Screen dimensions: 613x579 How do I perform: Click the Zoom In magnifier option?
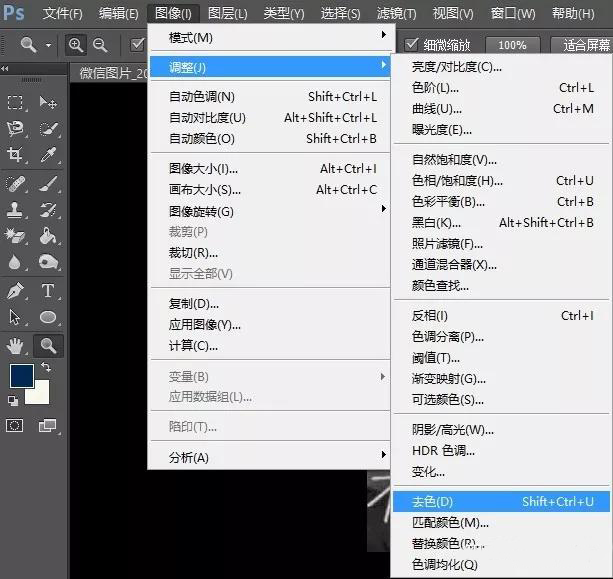tap(76, 45)
